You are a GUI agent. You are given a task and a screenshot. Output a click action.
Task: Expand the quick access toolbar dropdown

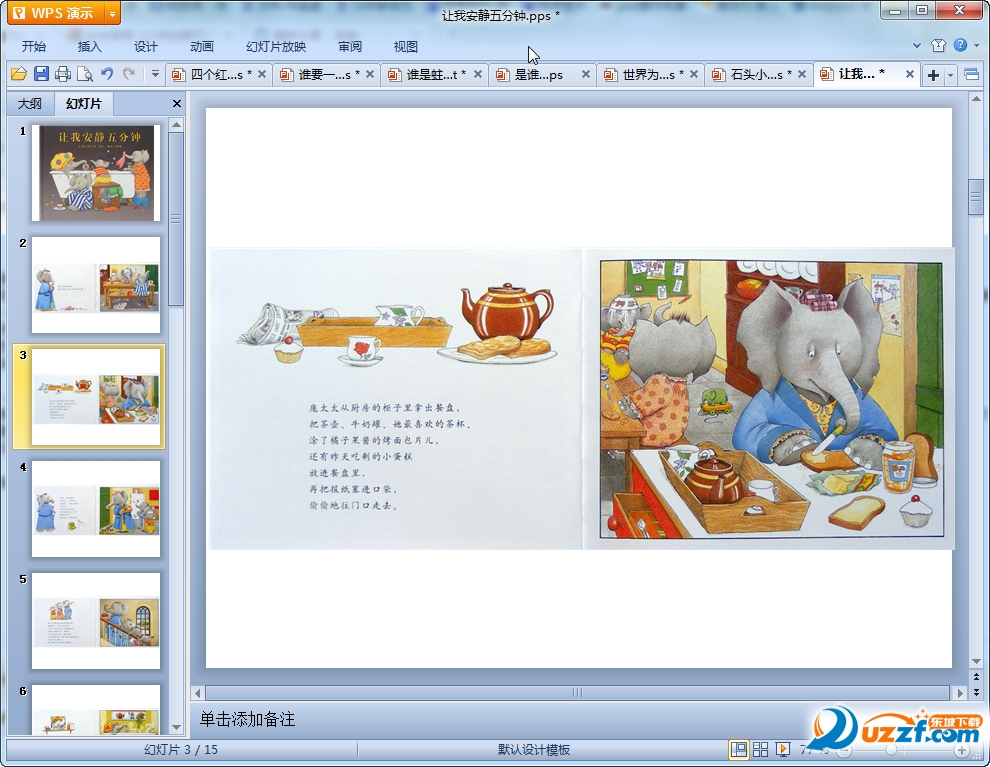155,74
